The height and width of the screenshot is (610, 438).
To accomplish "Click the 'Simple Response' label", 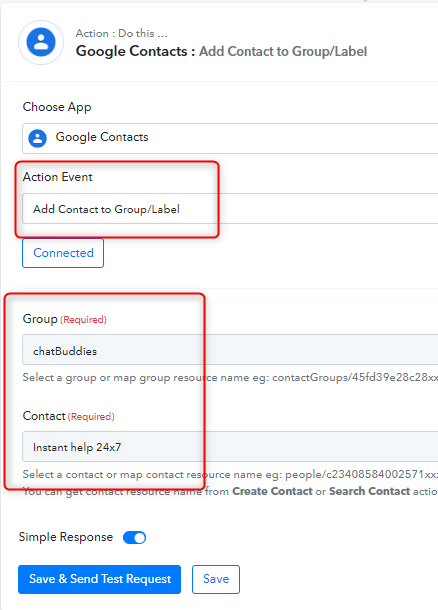I will pyautogui.click(x=66, y=537).
